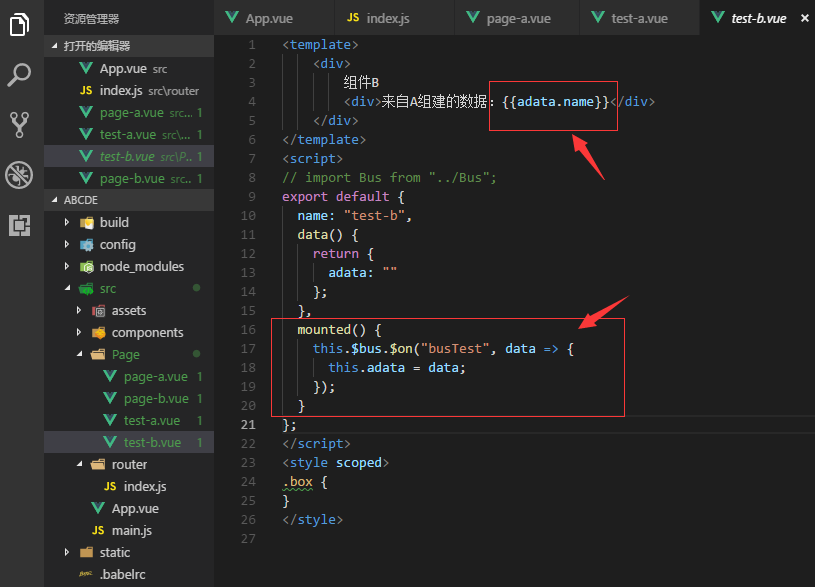
Task: Open the Debug view icon
Action: 19,175
